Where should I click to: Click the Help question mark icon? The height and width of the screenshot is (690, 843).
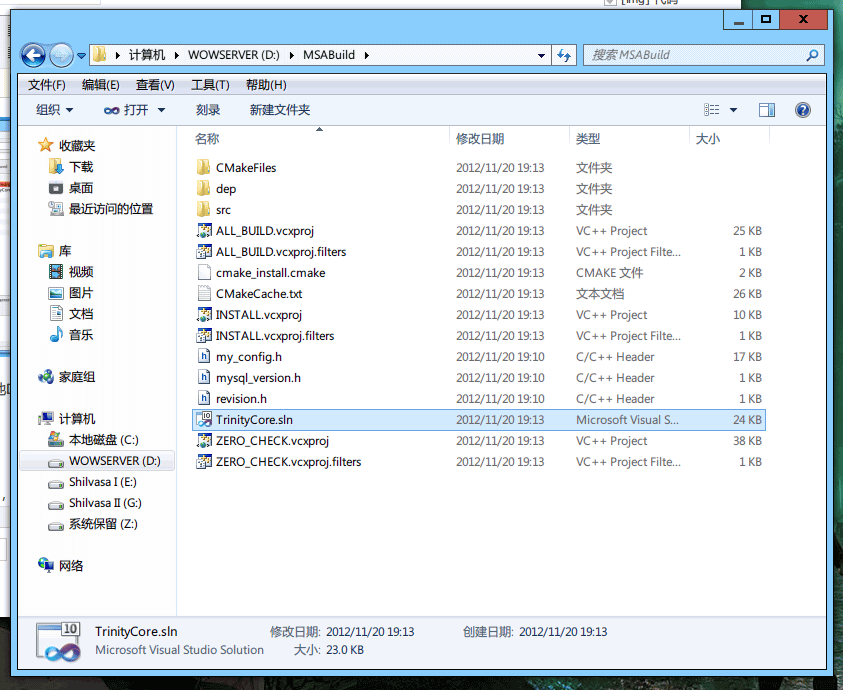[802, 110]
